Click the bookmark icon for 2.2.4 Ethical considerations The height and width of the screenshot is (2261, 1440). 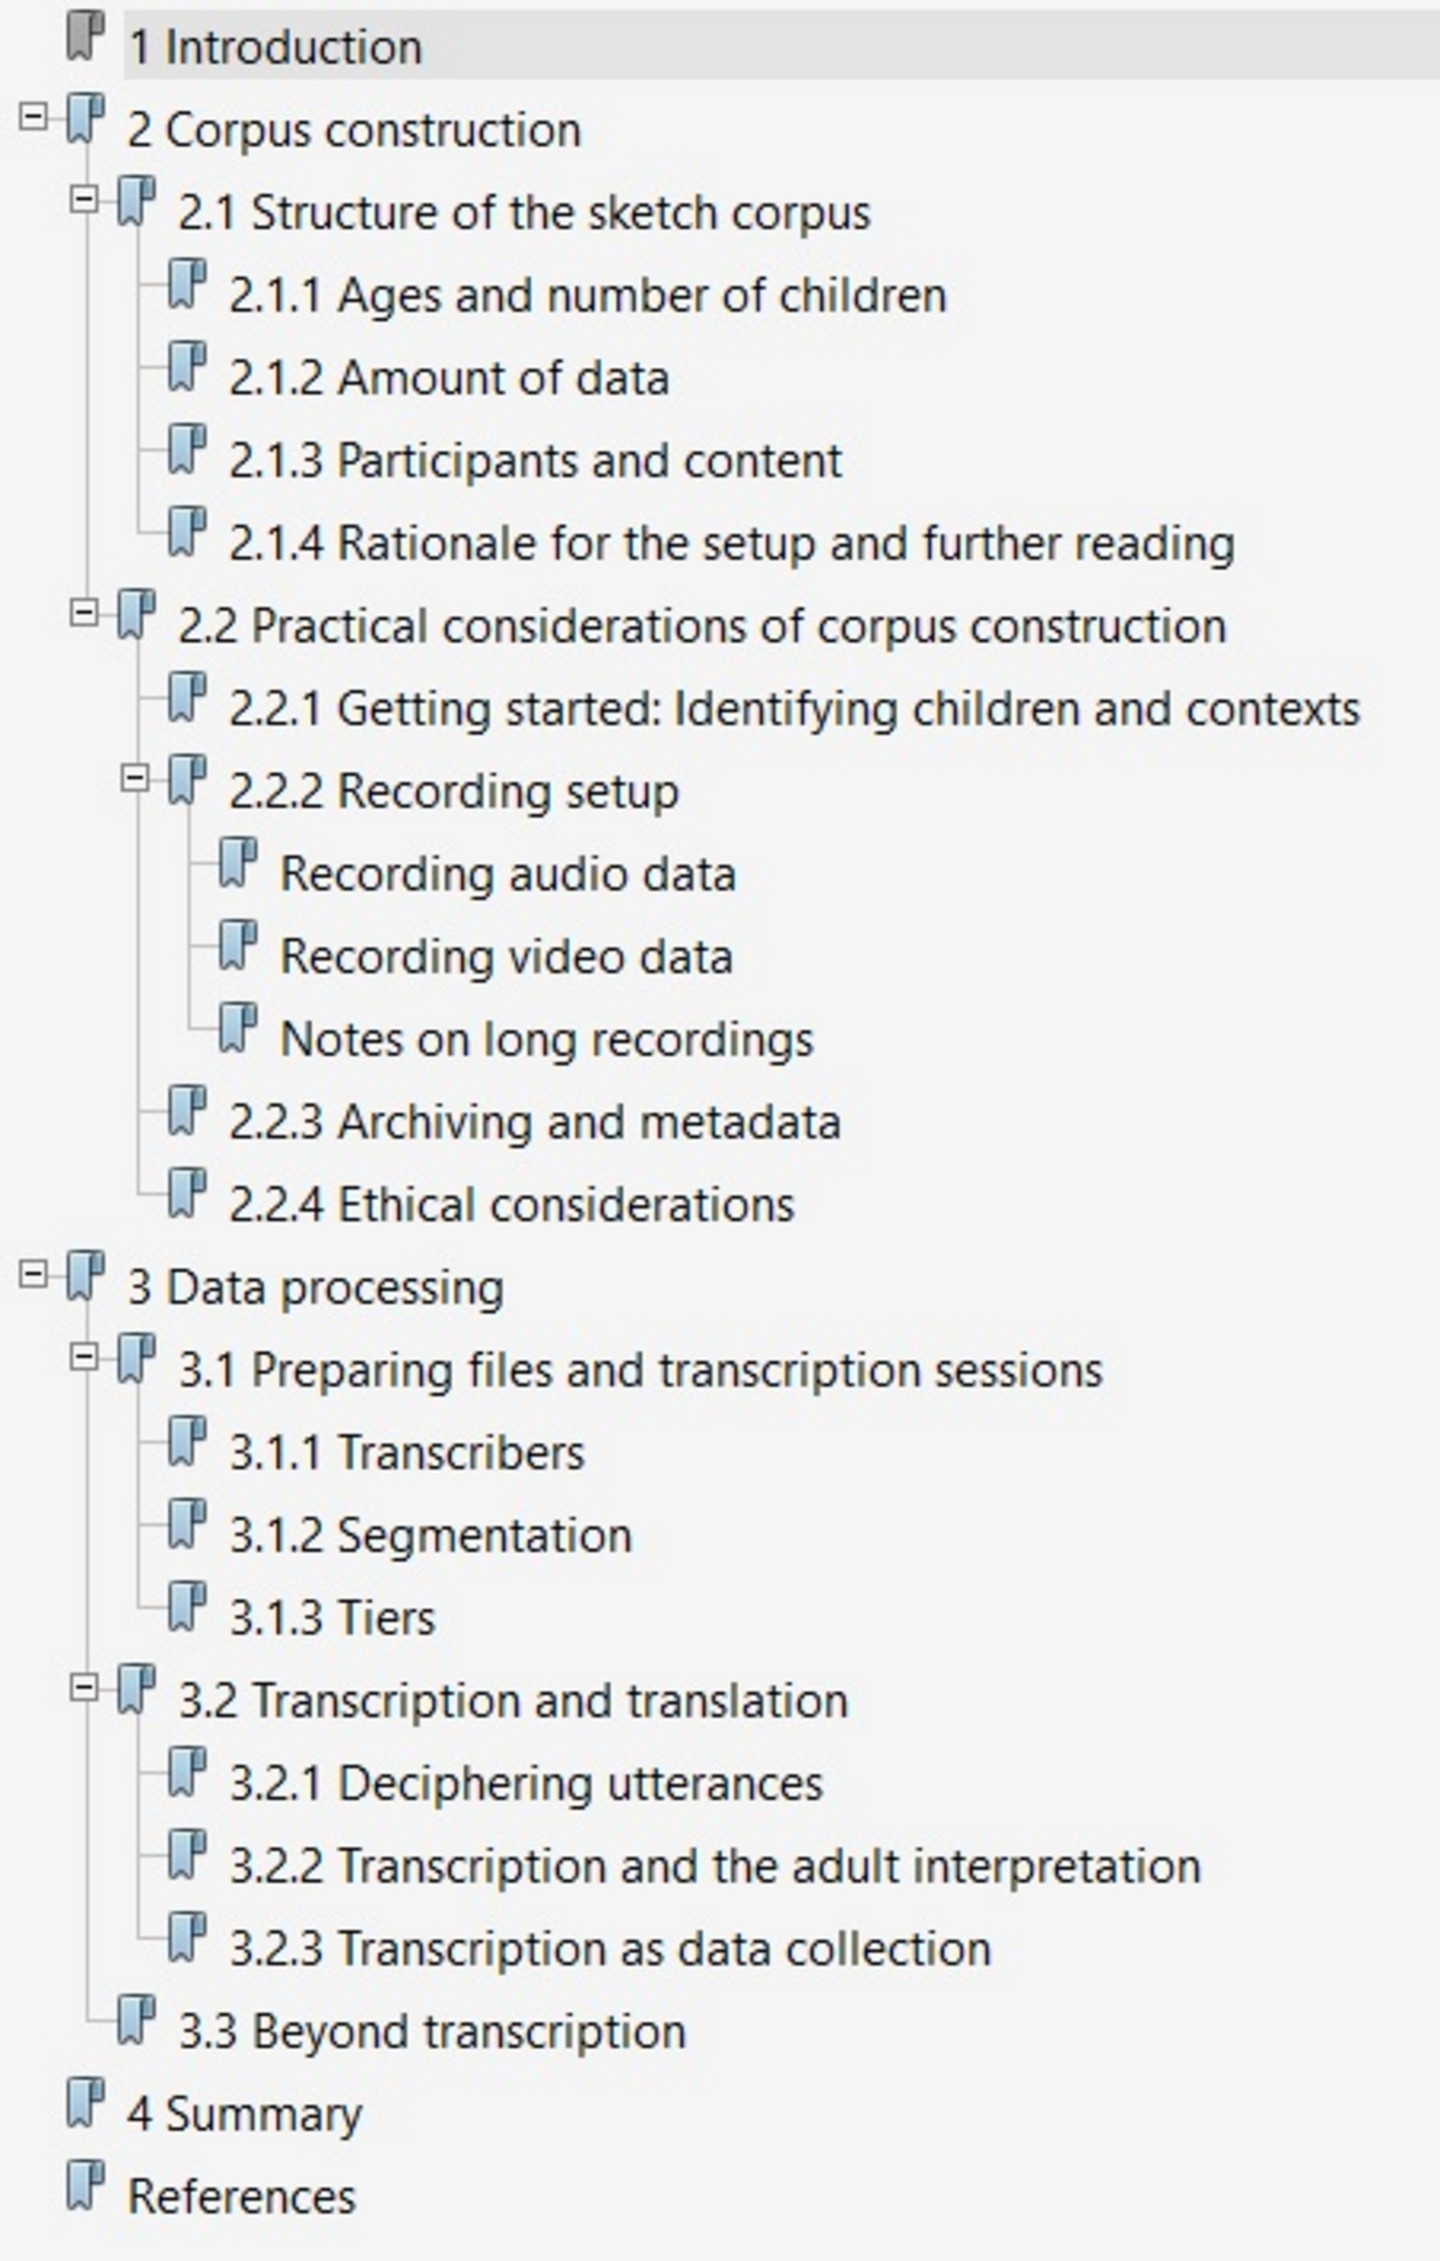click(x=187, y=1194)
